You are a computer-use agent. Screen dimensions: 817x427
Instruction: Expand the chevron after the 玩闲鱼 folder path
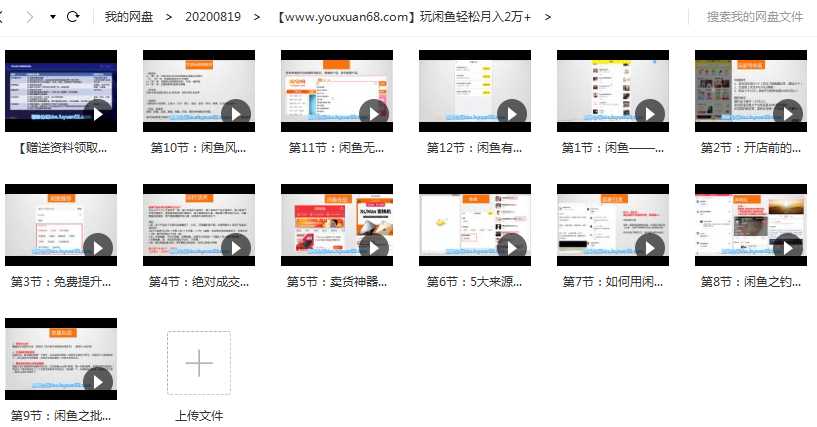point(548,17)
